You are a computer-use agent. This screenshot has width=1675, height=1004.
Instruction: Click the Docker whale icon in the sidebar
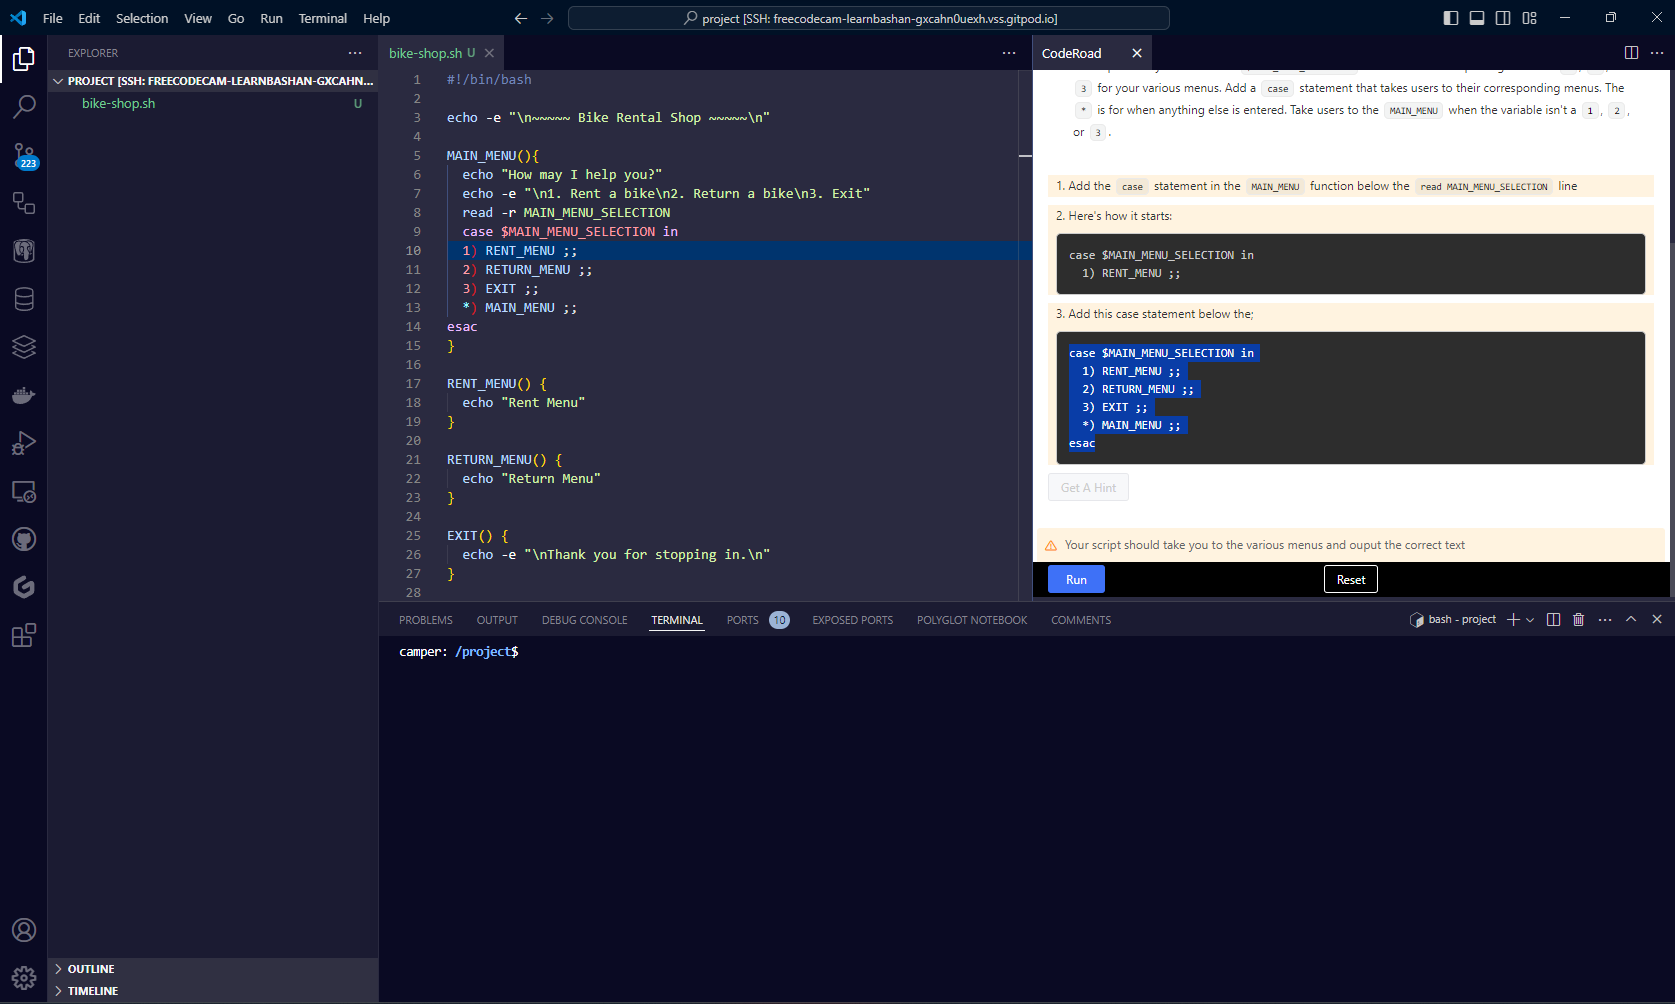tap(24, 394)
